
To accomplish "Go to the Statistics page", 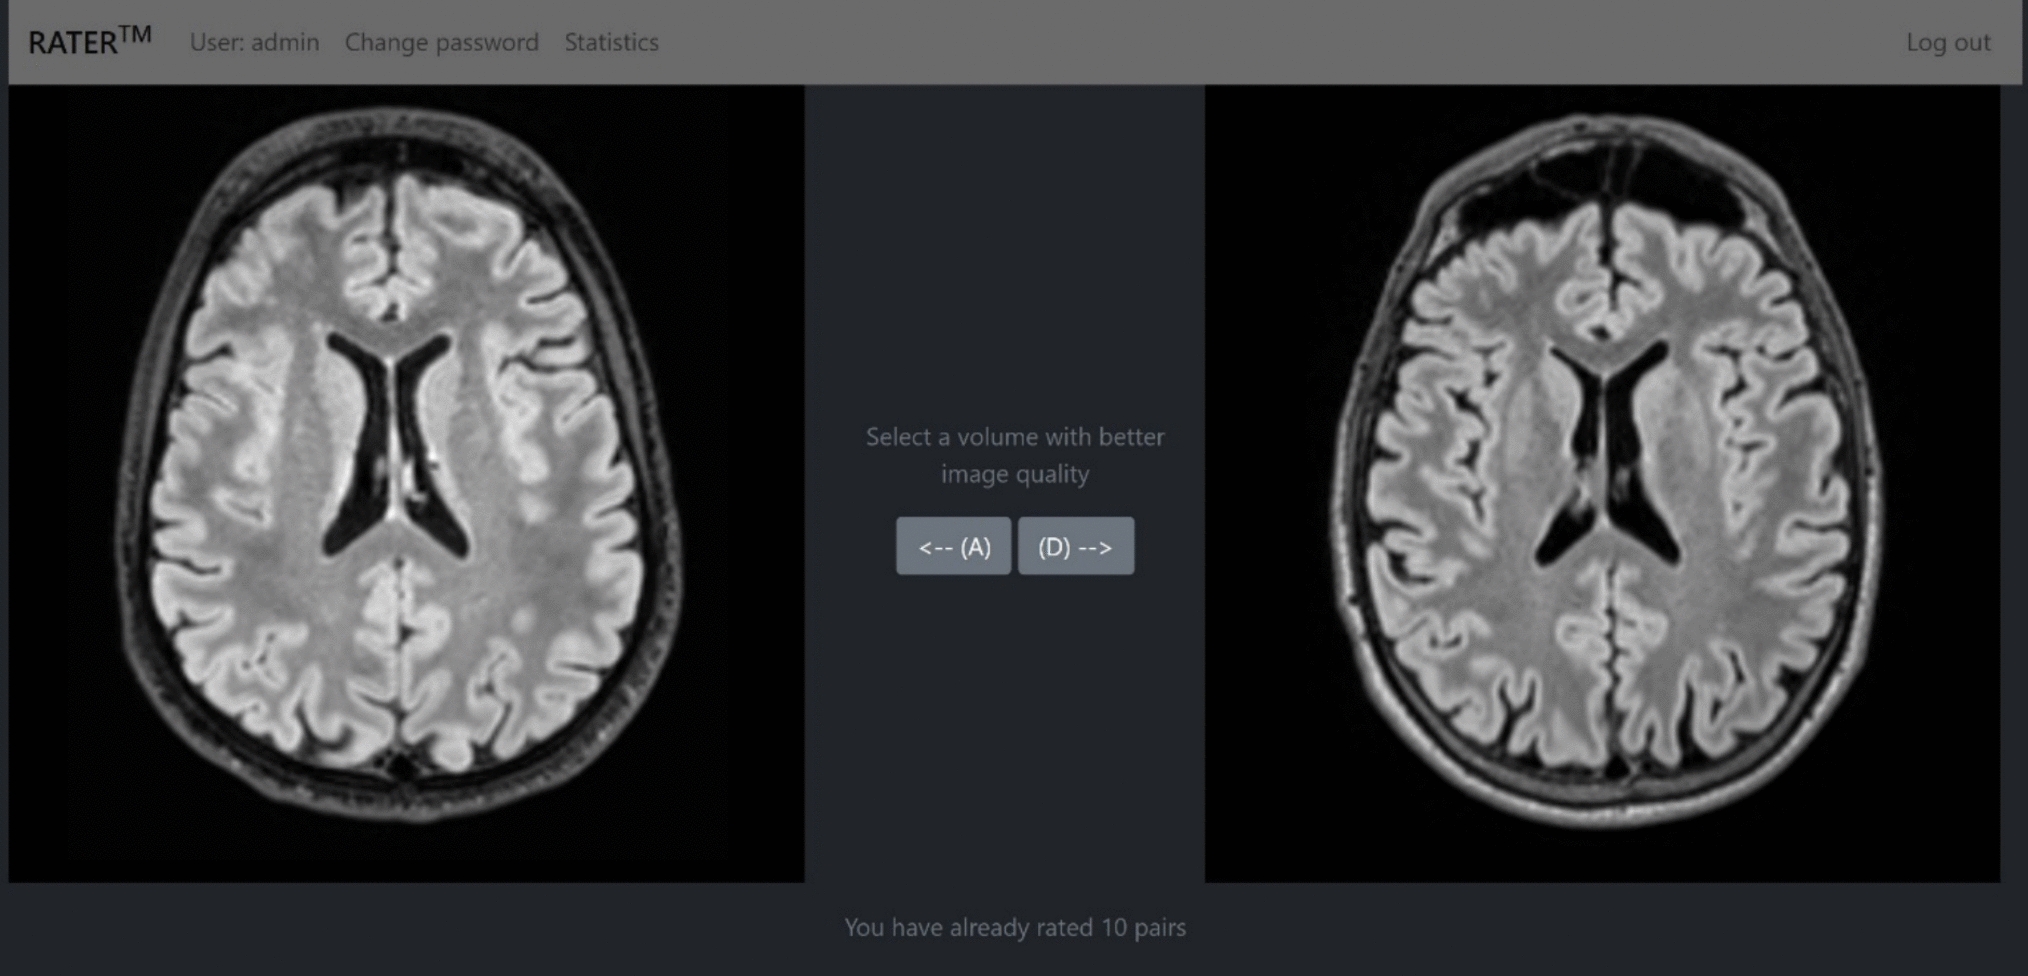I will pos(611,42).
